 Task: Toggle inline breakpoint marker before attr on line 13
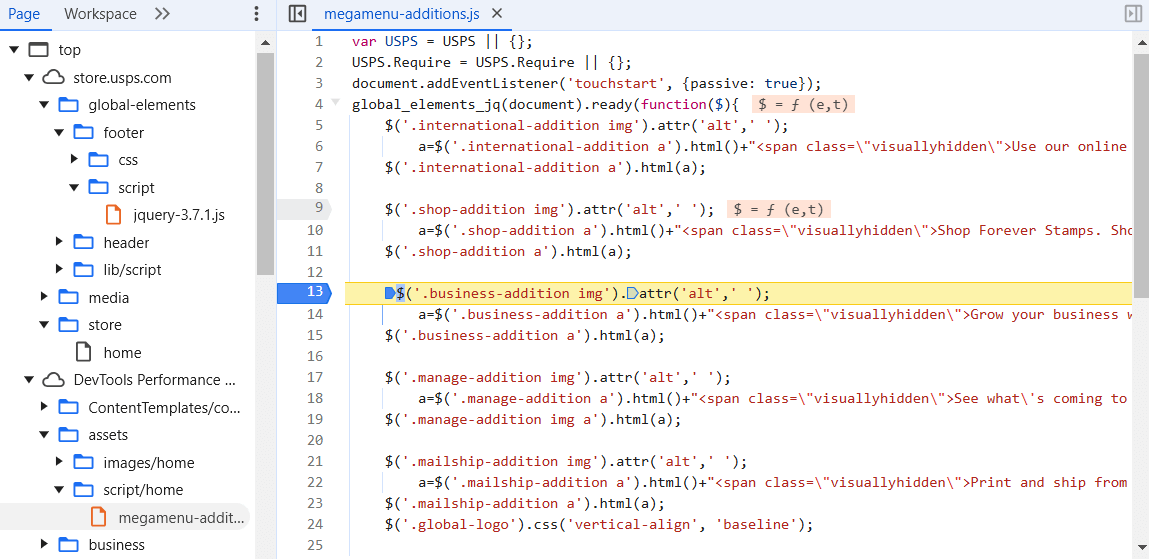(633, 293)
